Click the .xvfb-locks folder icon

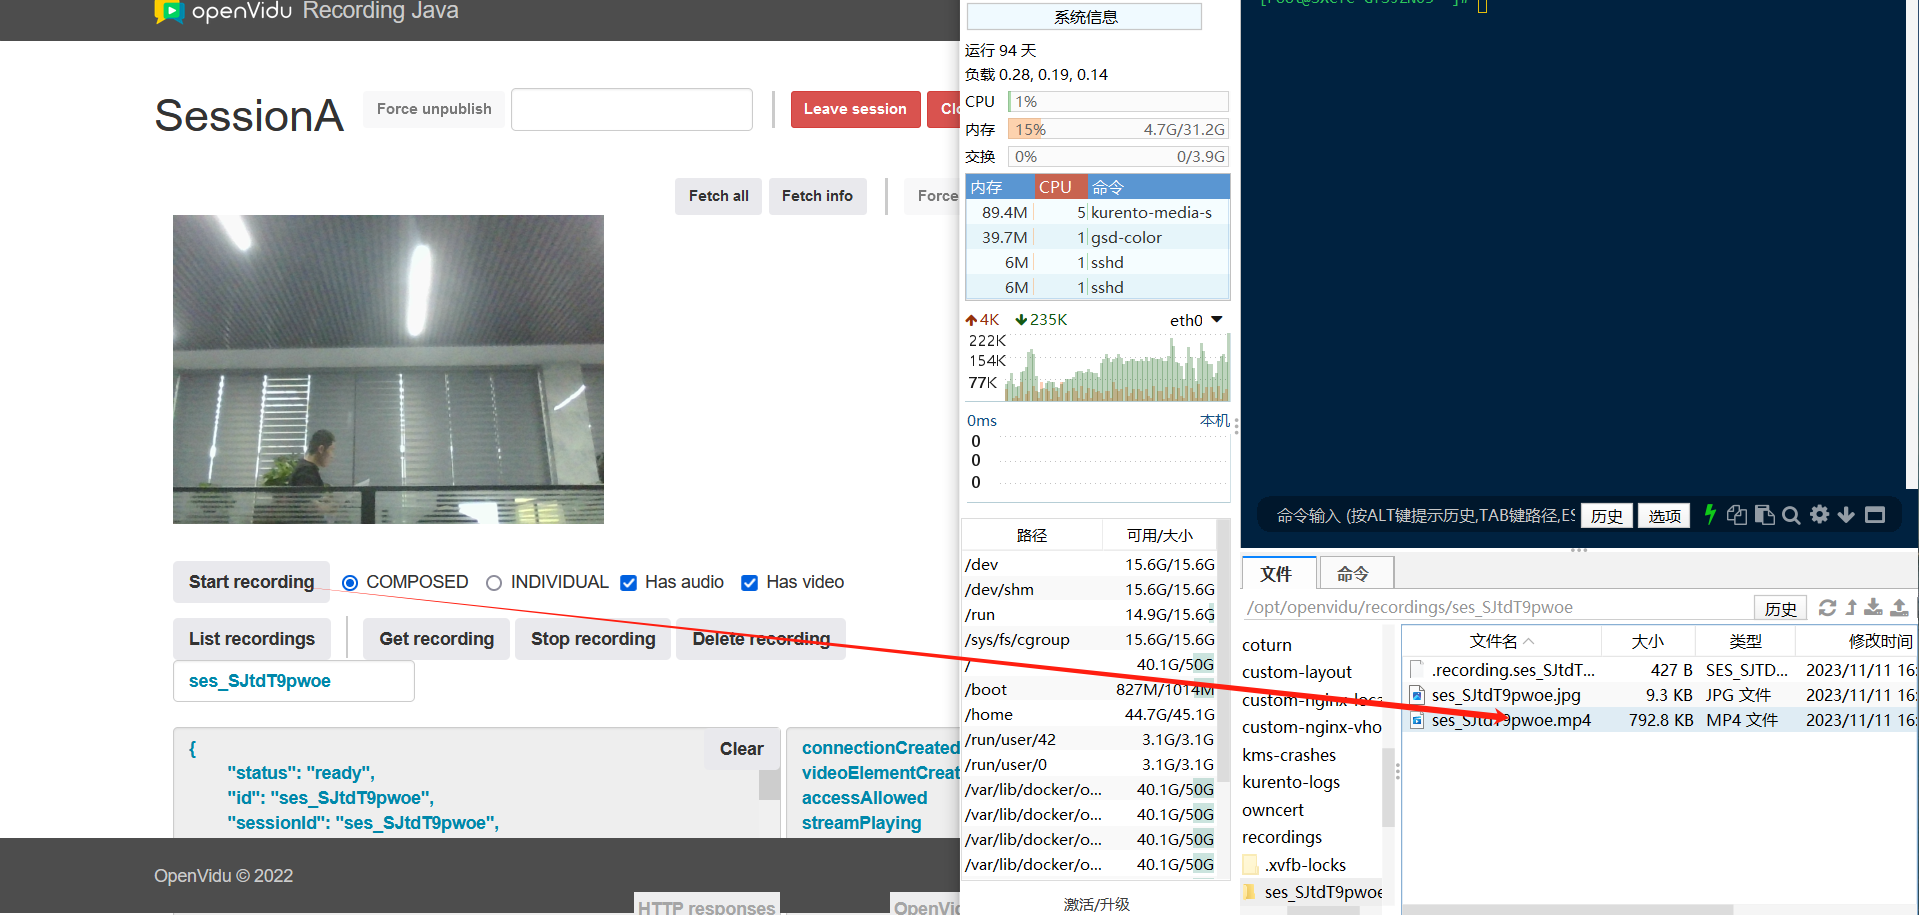click(1250, 864)
